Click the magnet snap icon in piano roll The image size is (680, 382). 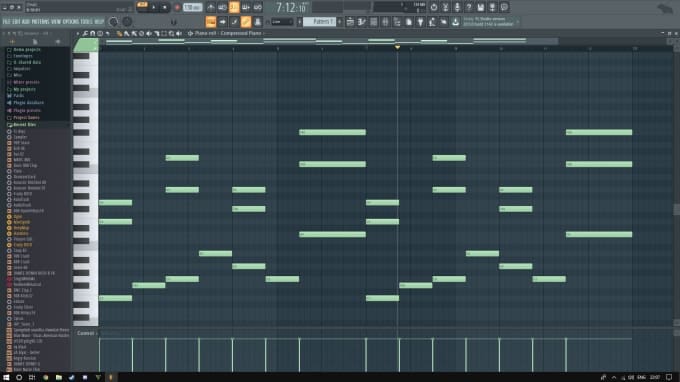92,33
